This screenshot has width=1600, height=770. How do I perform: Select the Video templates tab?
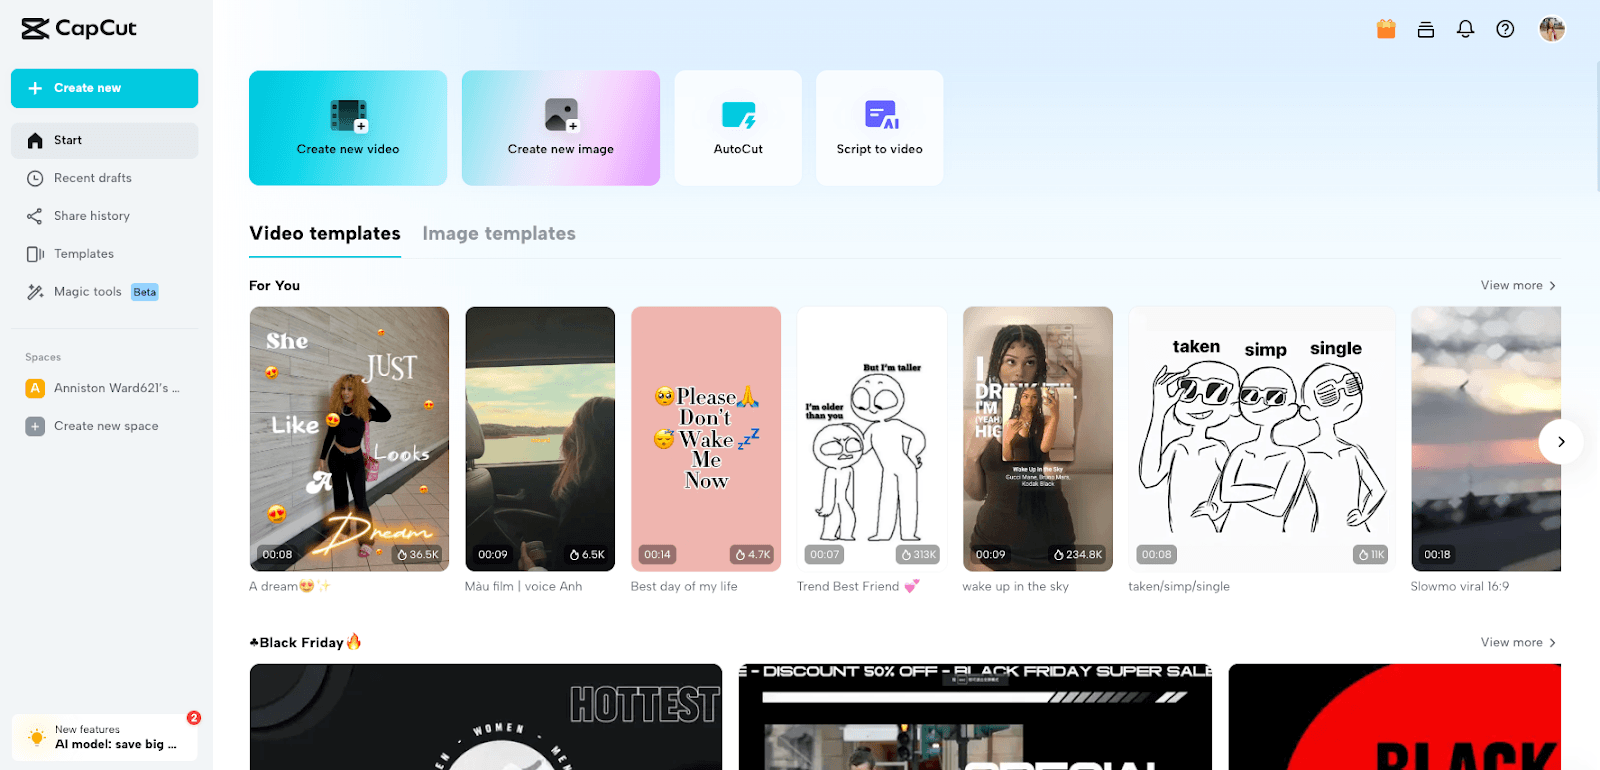[x=324, y=233]
